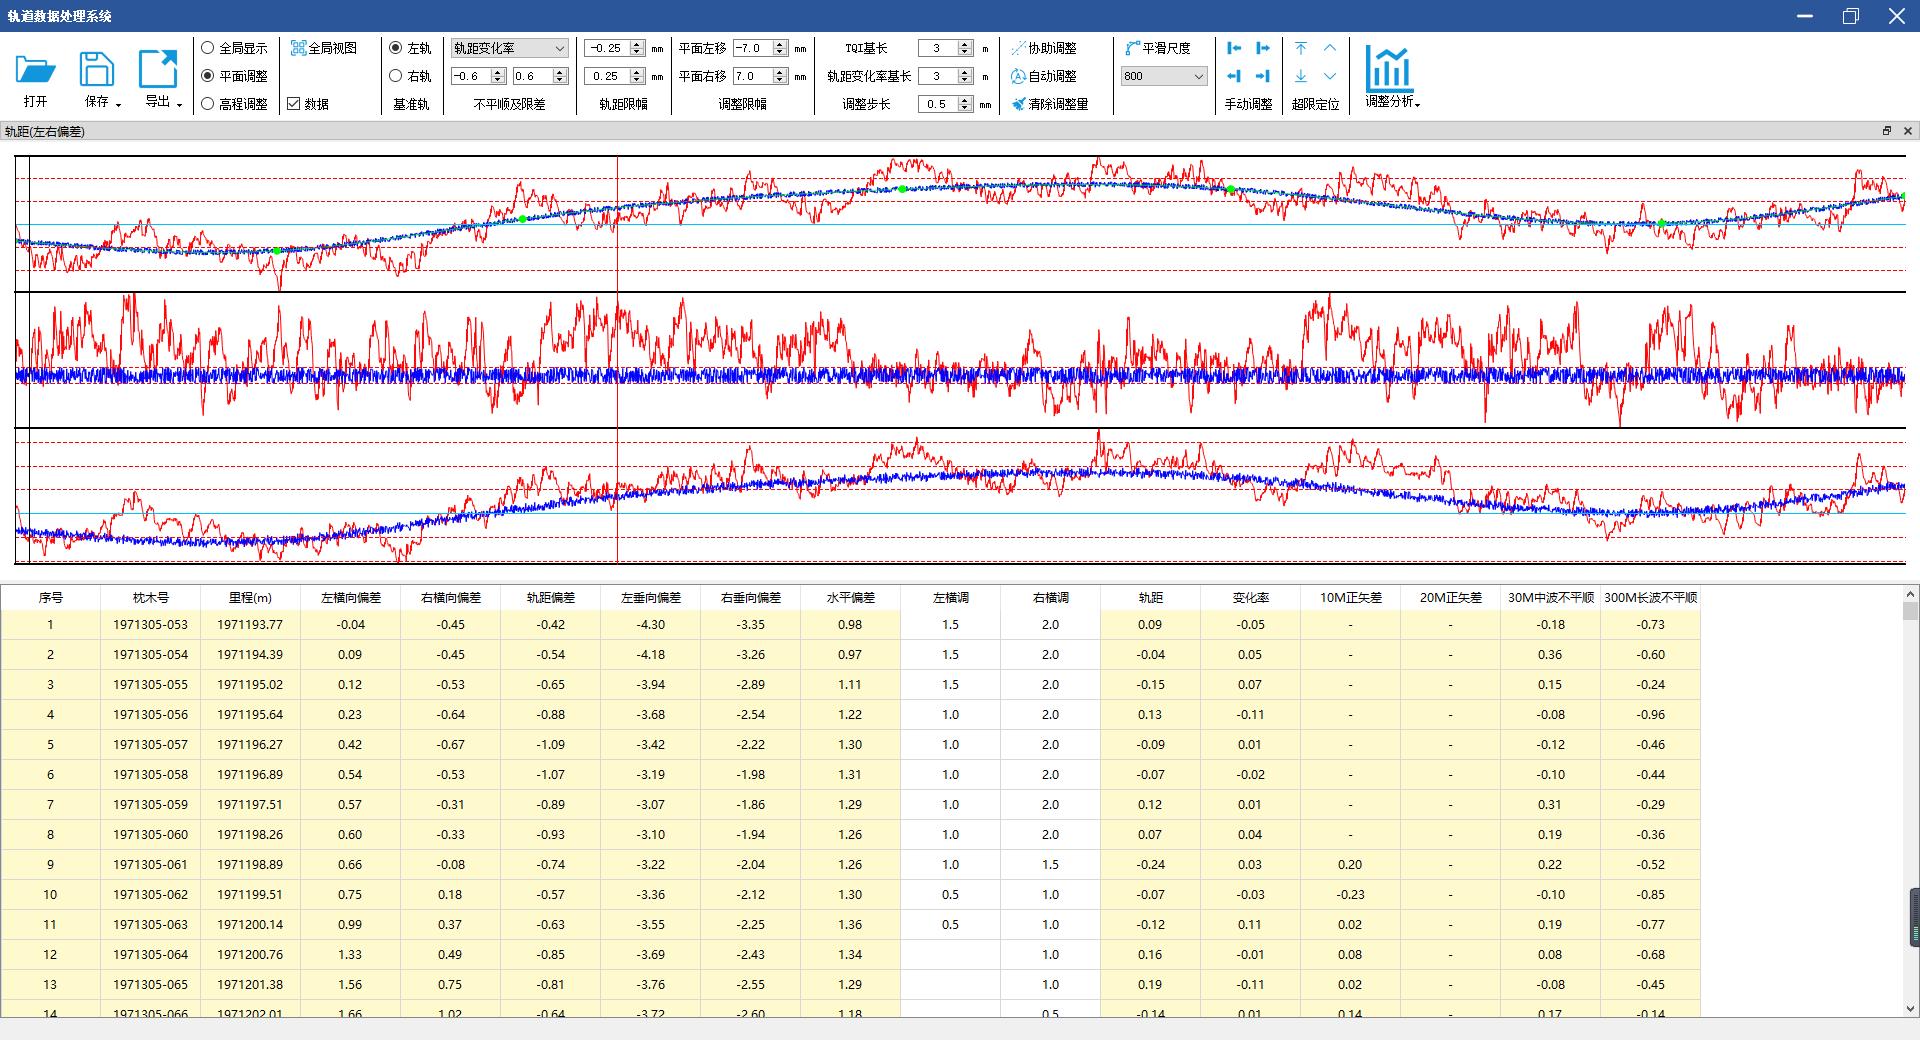
Task: Focus the 平面右移 7.0 field
Action: click(752, 76)
